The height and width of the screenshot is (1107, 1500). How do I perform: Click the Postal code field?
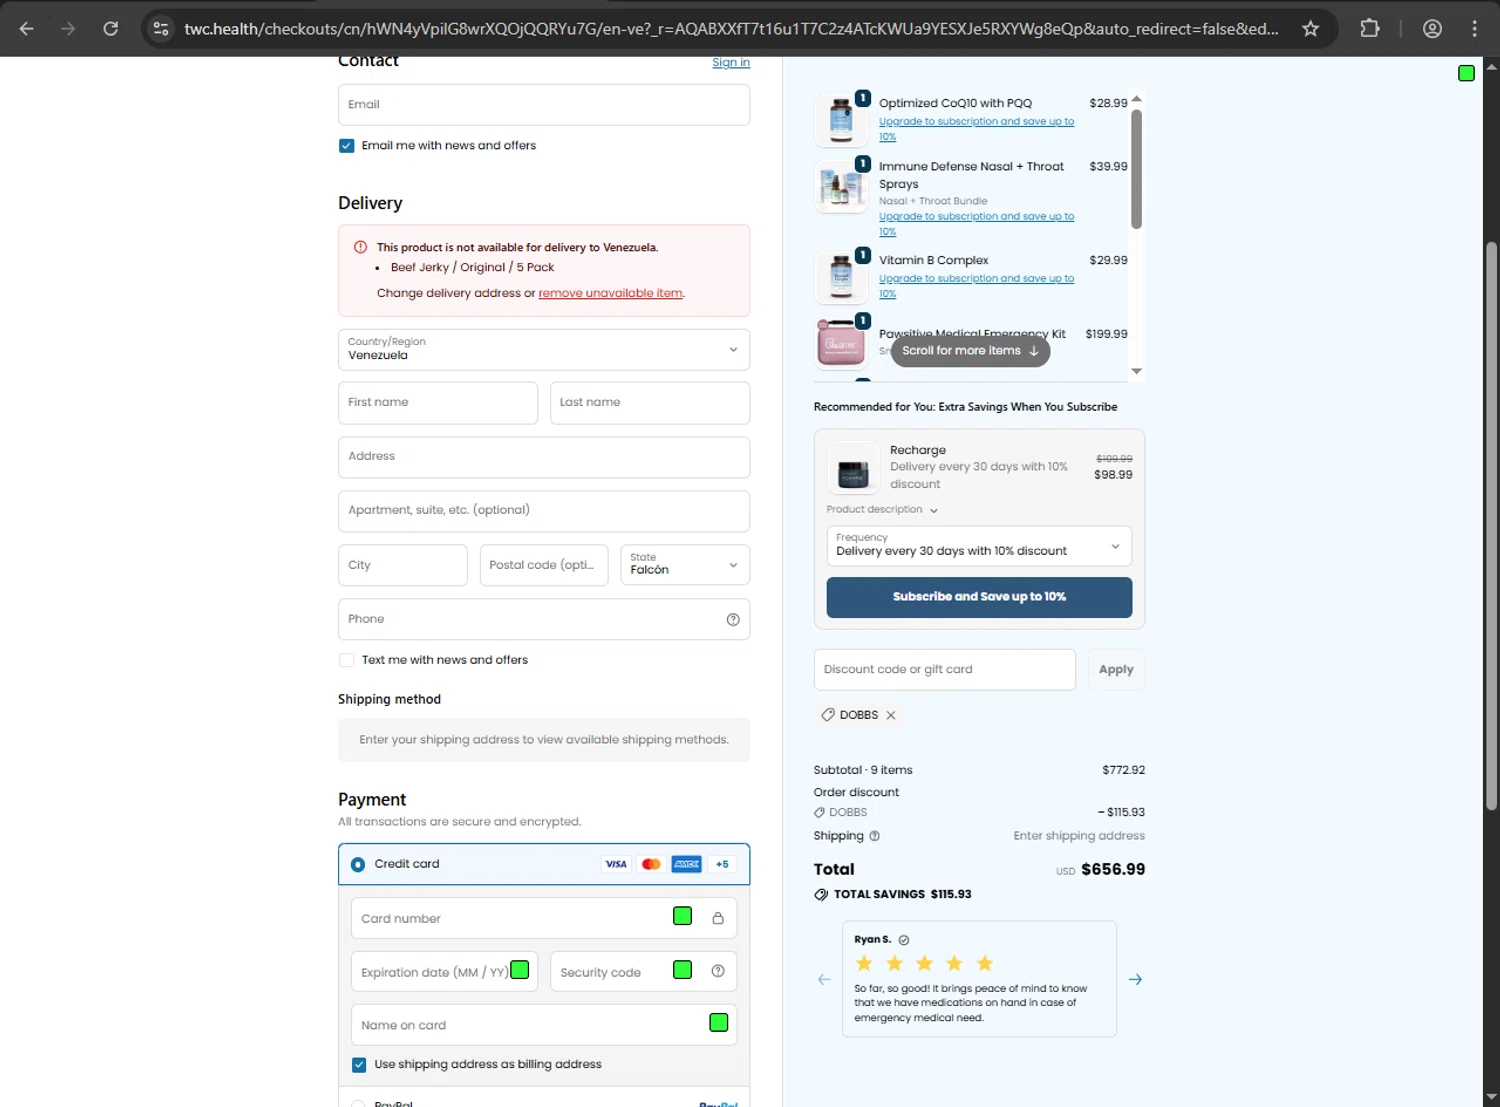pos(544,565)
